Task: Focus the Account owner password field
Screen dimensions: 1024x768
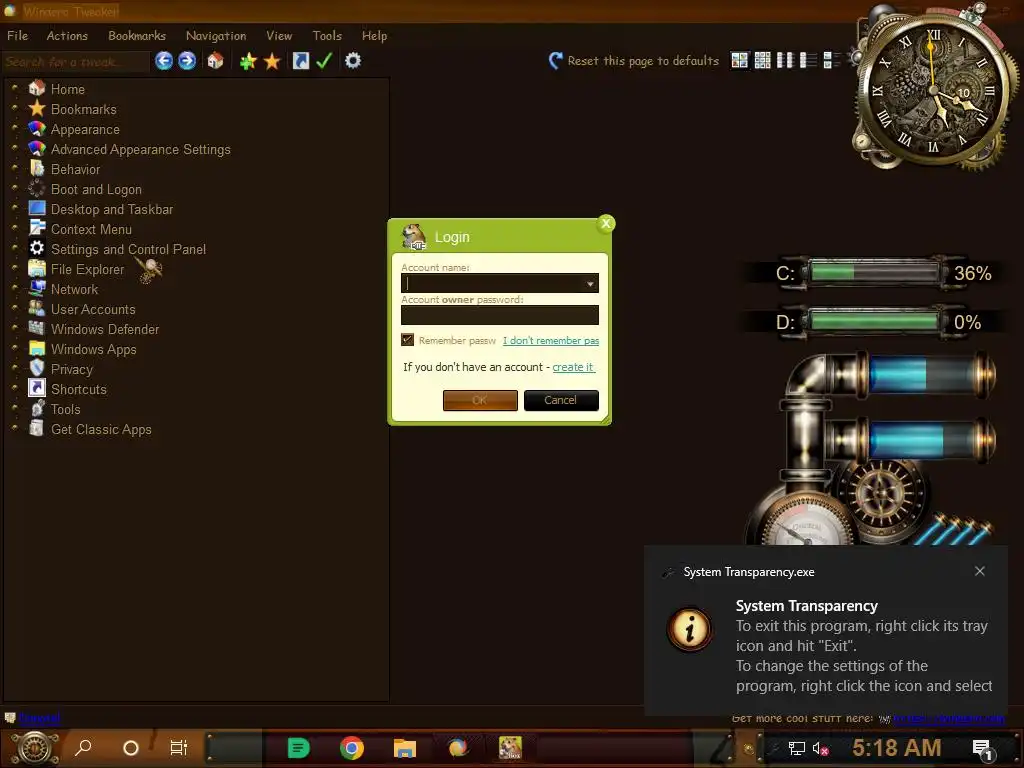Action: 500,315
